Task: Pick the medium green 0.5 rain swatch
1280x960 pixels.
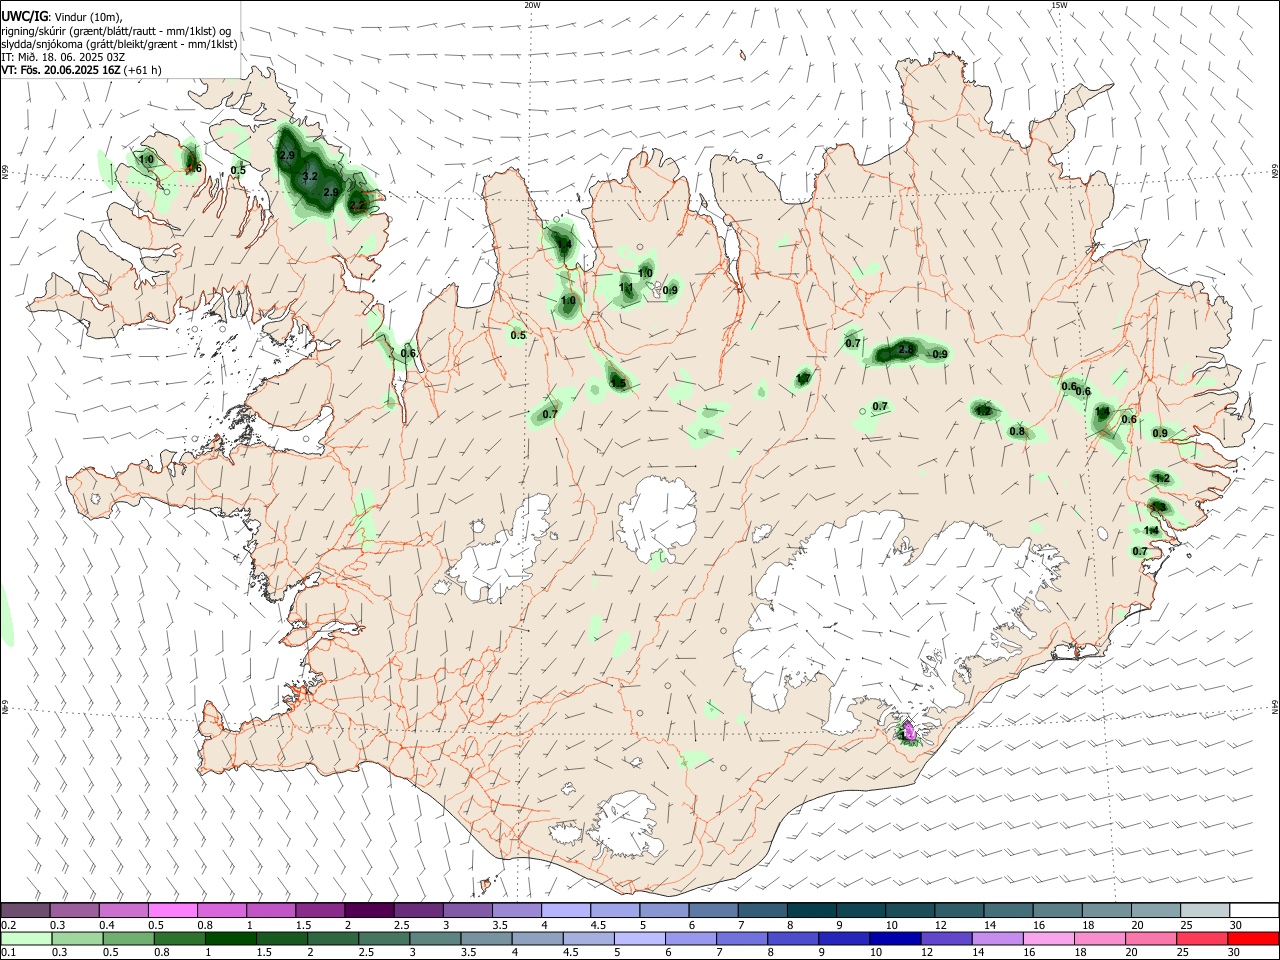Action: click(128, 937)
